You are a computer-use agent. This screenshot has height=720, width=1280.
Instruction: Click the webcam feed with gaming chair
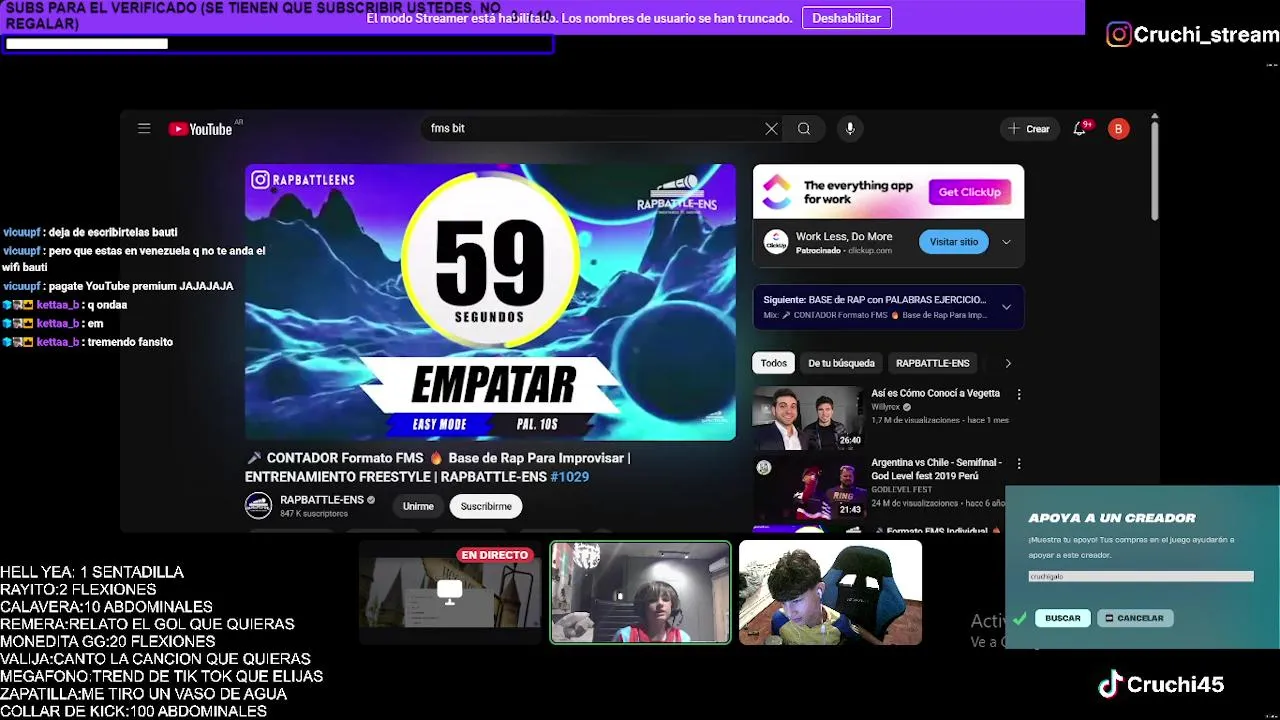(830, 592)
